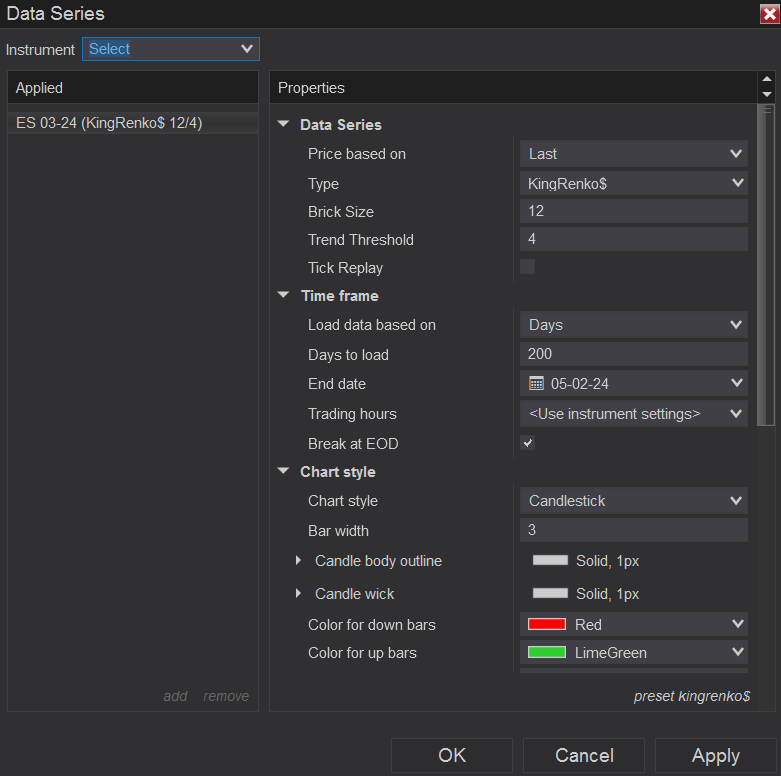781x776 pixels.
Task: Open the Load data based on dropdown
Action: point(634,325)
